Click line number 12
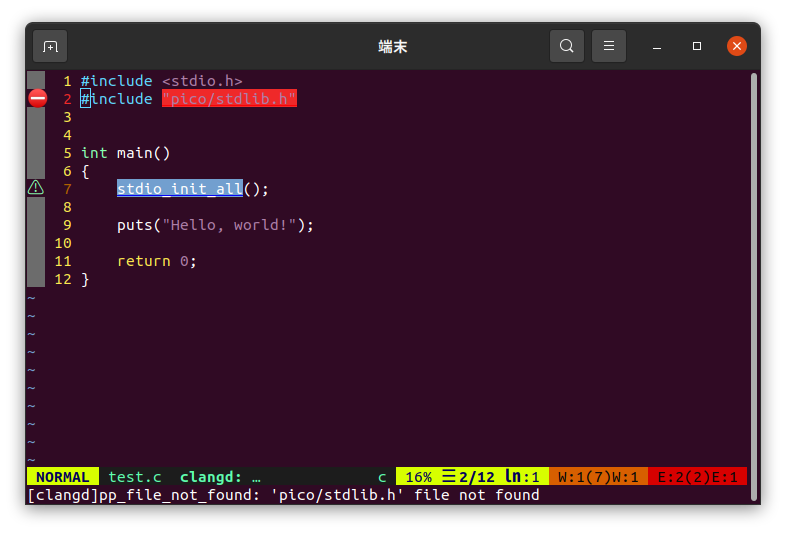The image size is (786, 533). click(x=63, y=279)
